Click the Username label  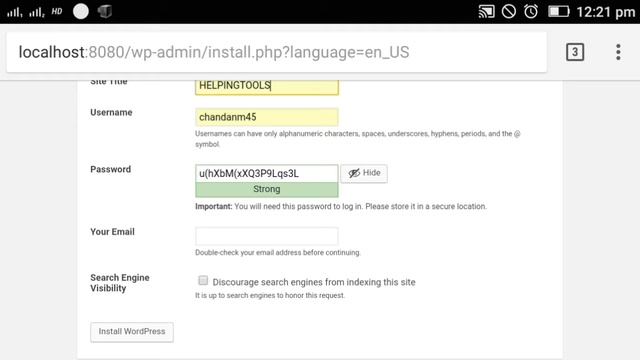111,113
